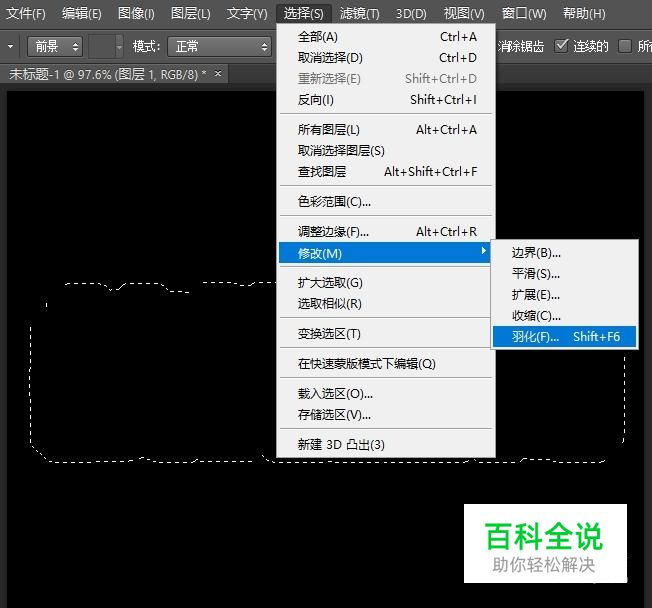Image resolution: width=652 pixels, height=608 pixels.
Task: Open the 视图(V) menu
Action: (464, 14)
